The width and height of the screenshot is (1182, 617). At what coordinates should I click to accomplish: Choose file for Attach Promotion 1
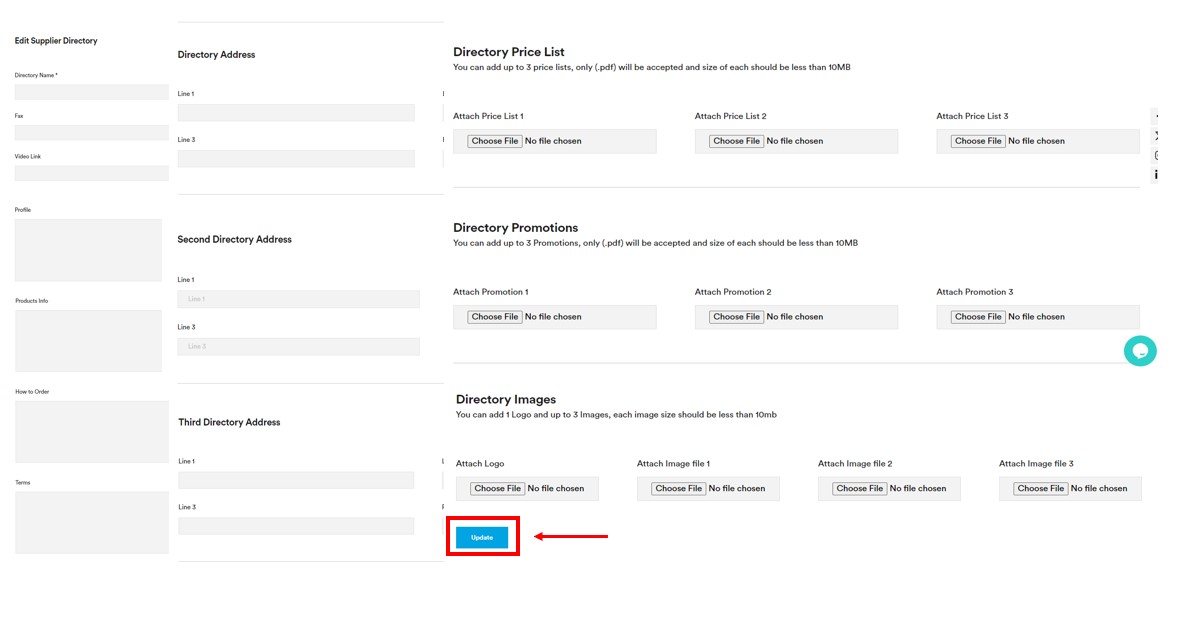click(495, 317)
